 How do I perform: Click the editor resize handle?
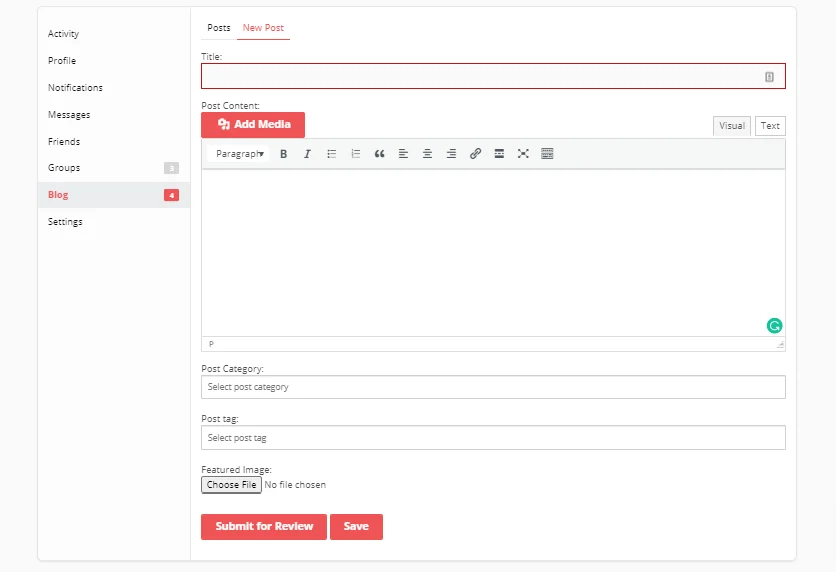coord(780,345)
